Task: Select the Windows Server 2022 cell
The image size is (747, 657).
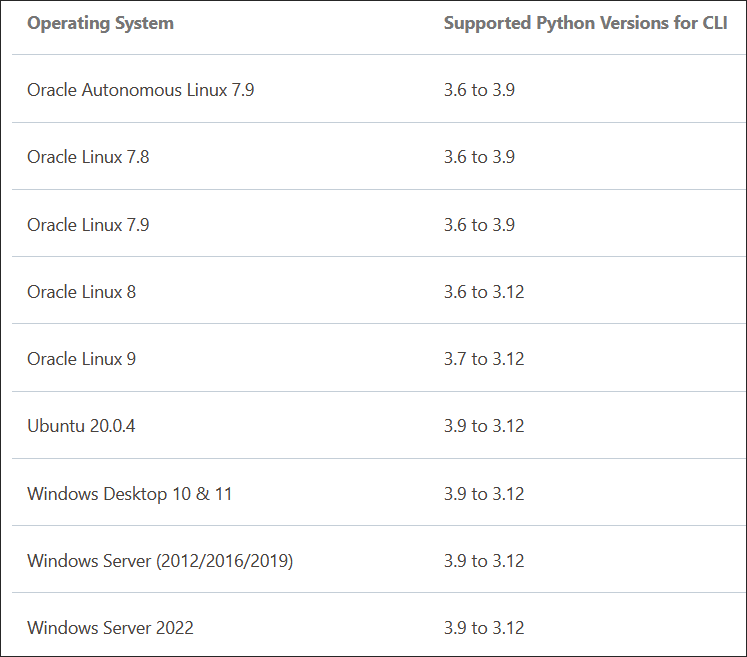Action: click(x=111, y=627)
